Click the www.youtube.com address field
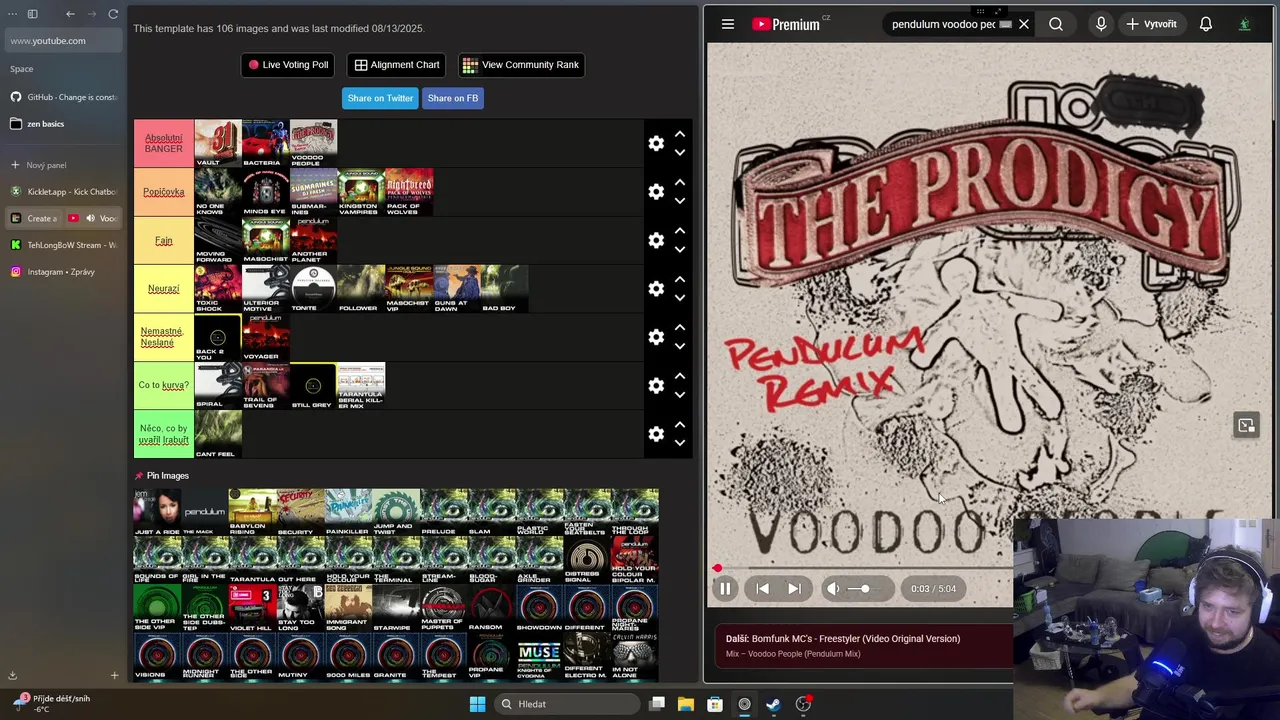 tap(64, 41)
